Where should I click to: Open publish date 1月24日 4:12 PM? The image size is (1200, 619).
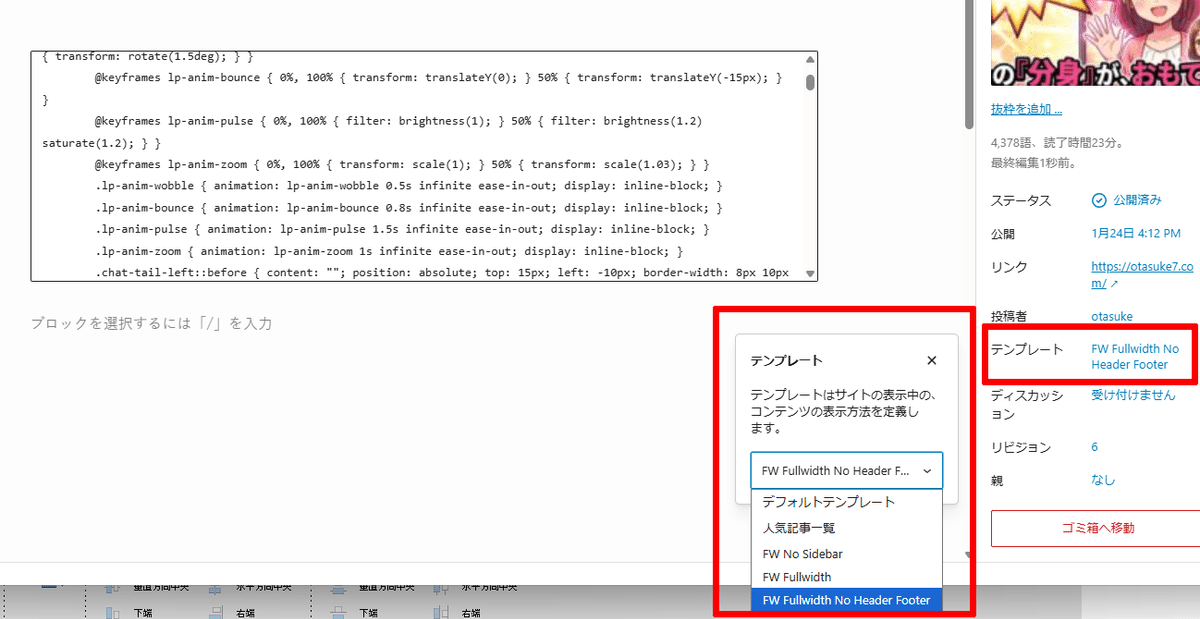1136,234
